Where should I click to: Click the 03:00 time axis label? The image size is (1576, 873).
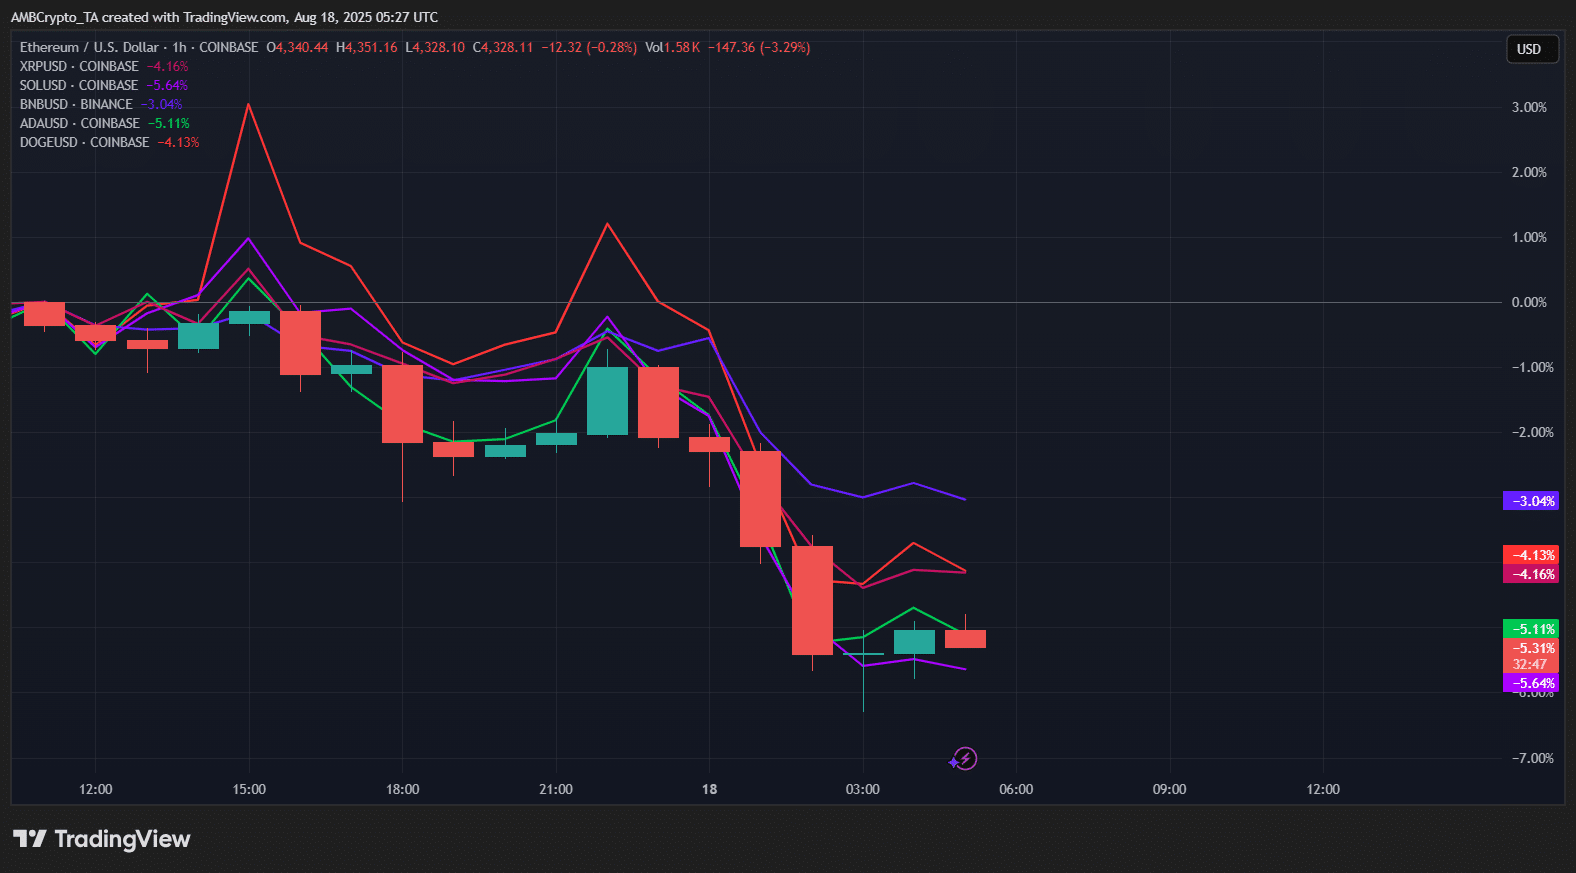click(863, 789)
